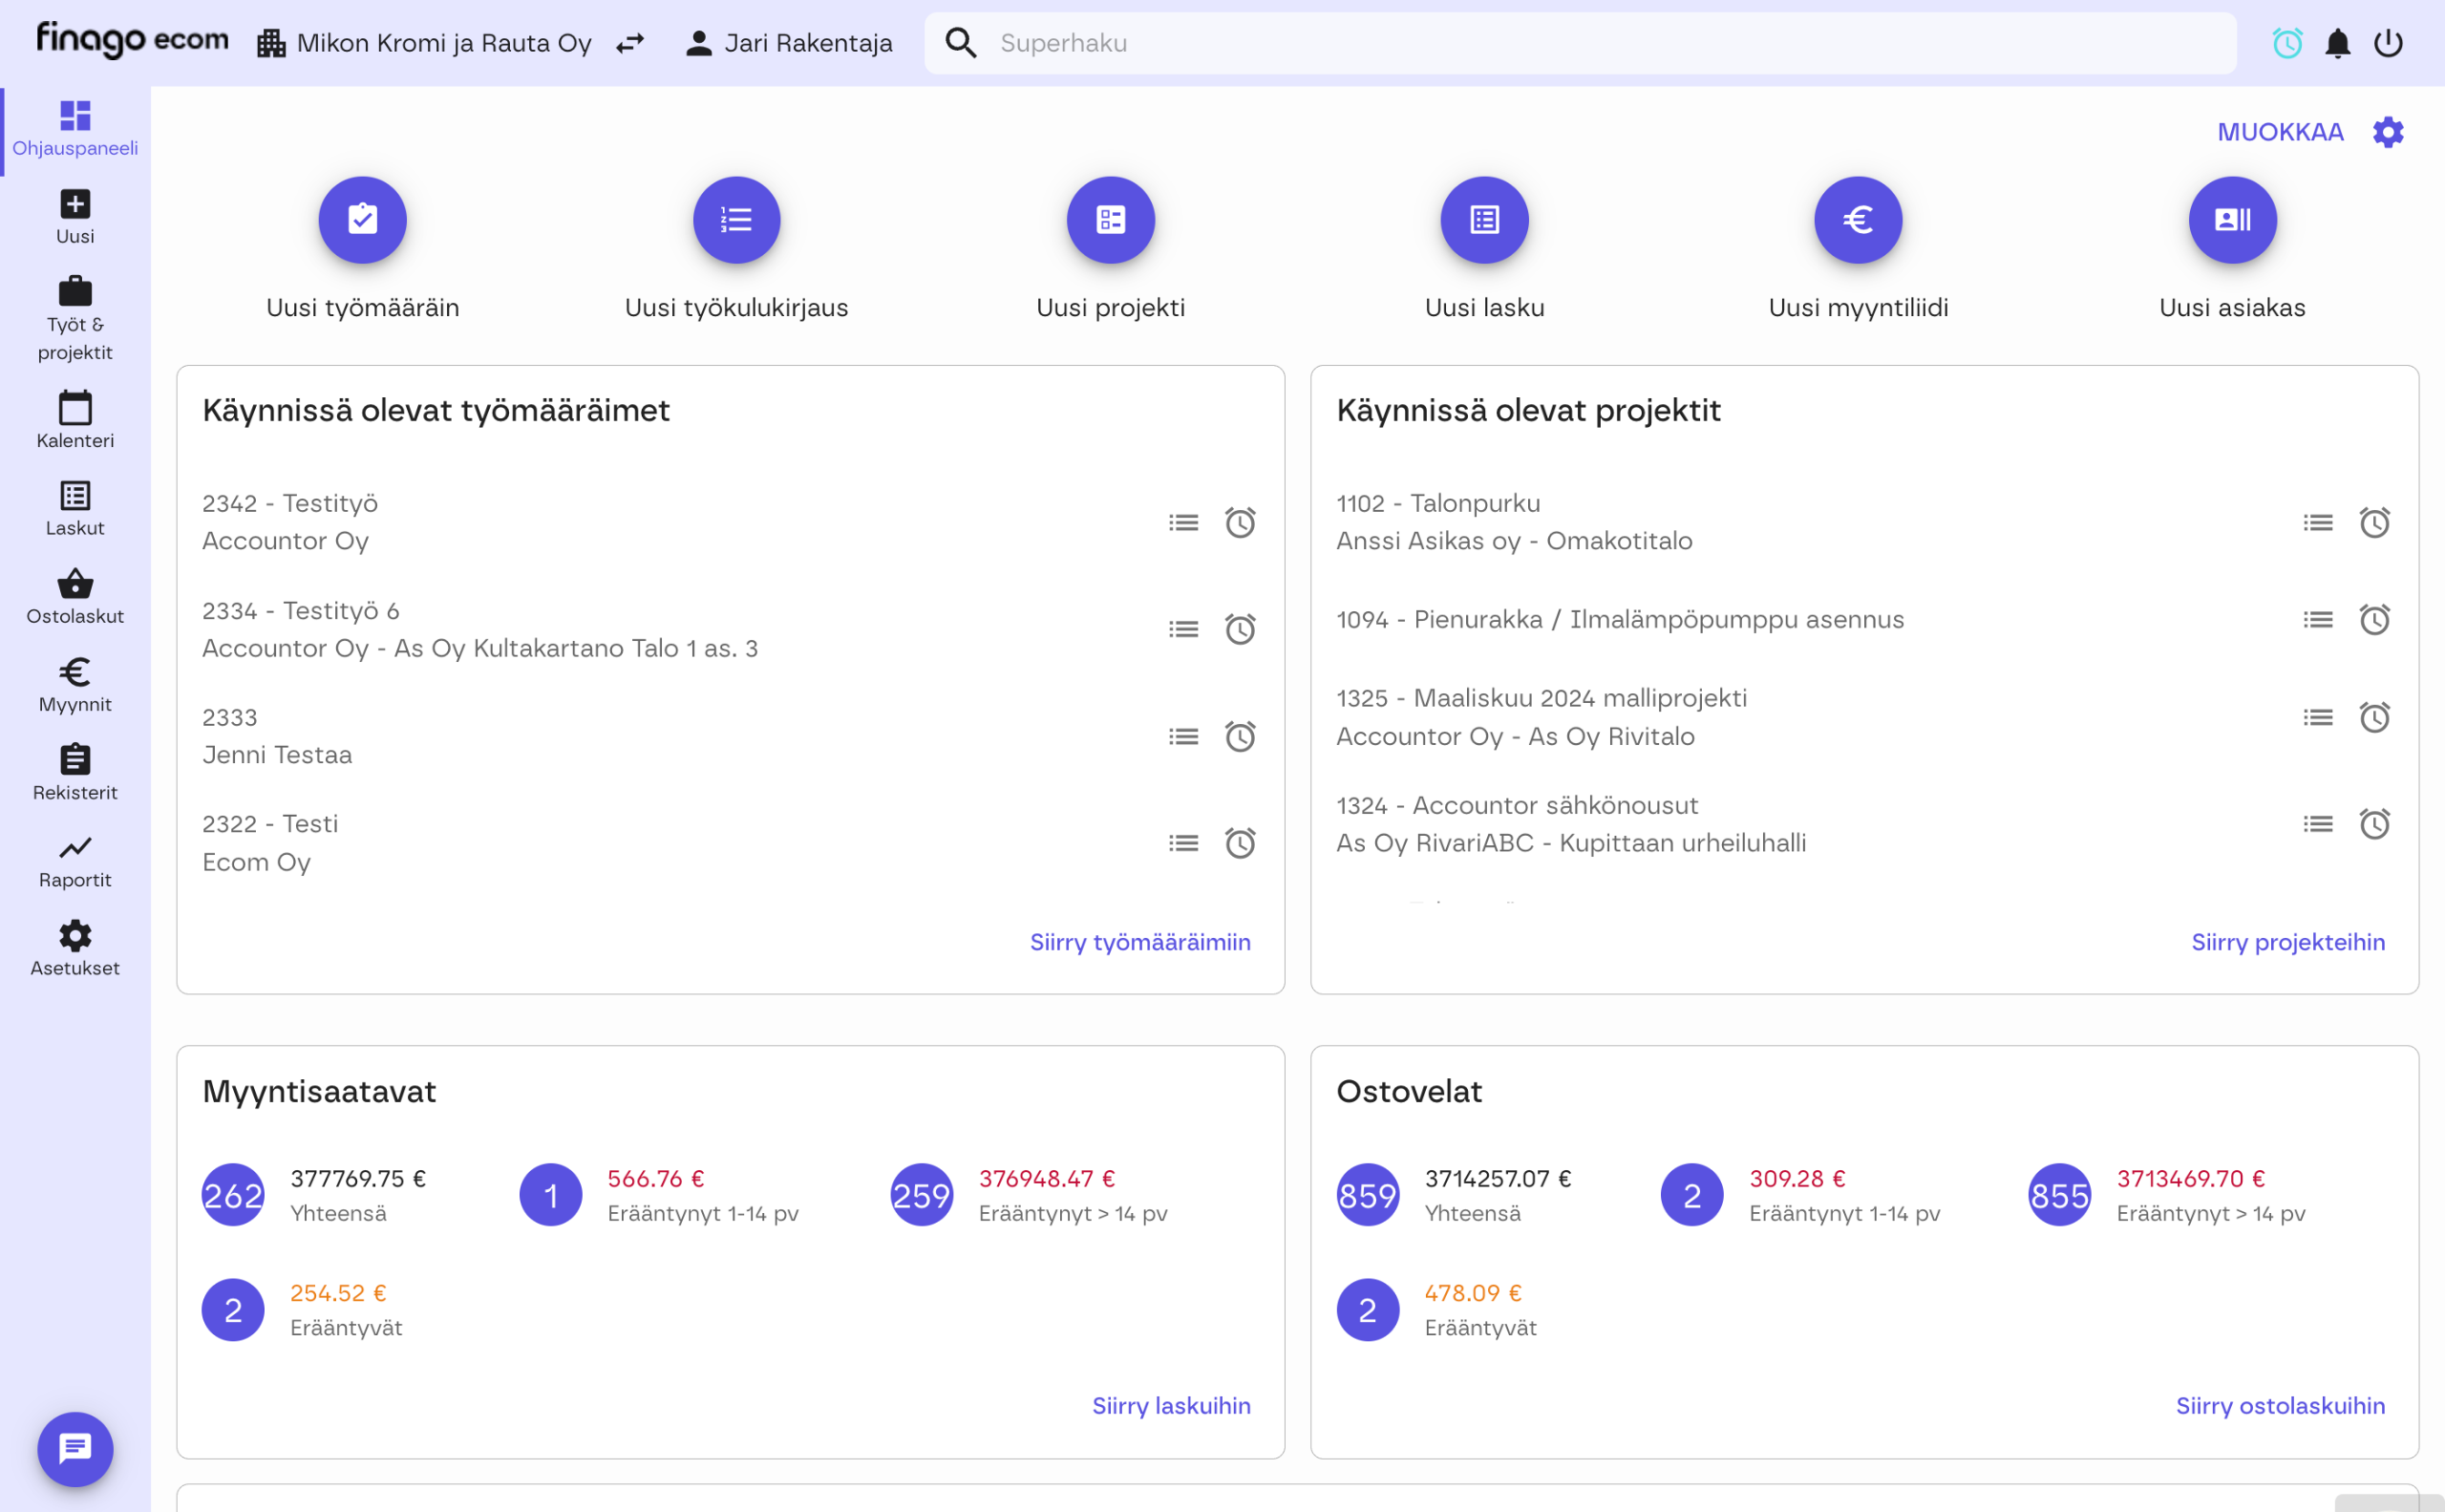Open the Uusi työkulukirjaus shortcut icon
This screenshot has height=1512, width=2445.
(x=736, y=219)
